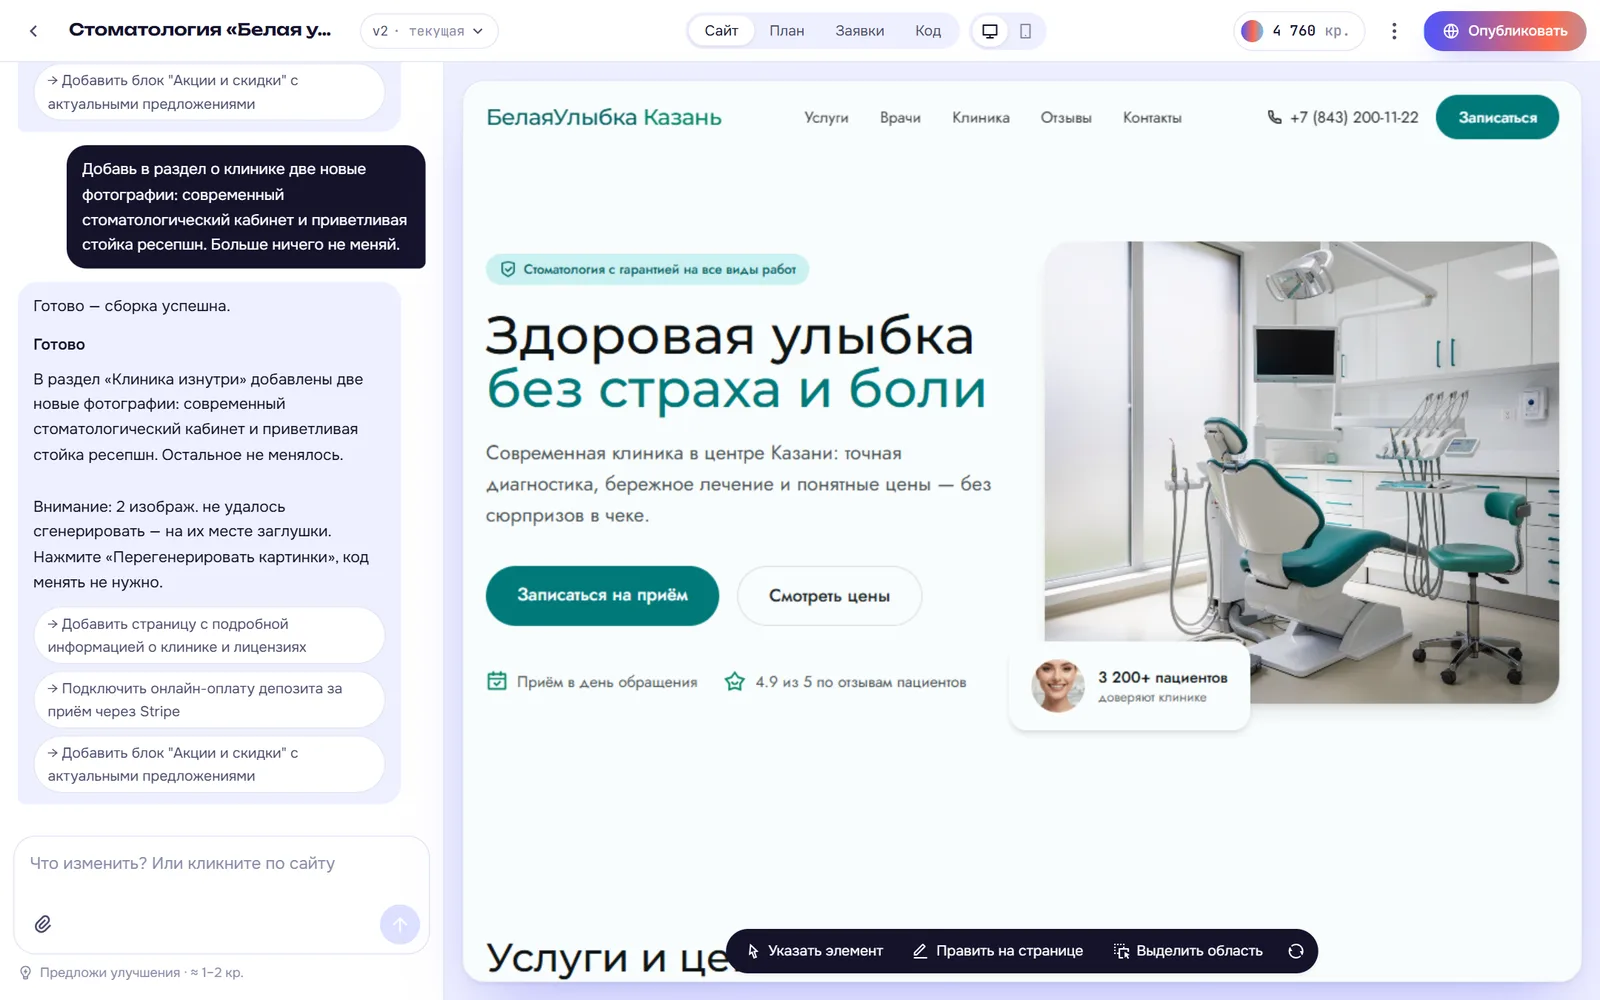Click Записаться на приём button
The height and width of the screenshot is (1000, 1600).
[602, 595]
